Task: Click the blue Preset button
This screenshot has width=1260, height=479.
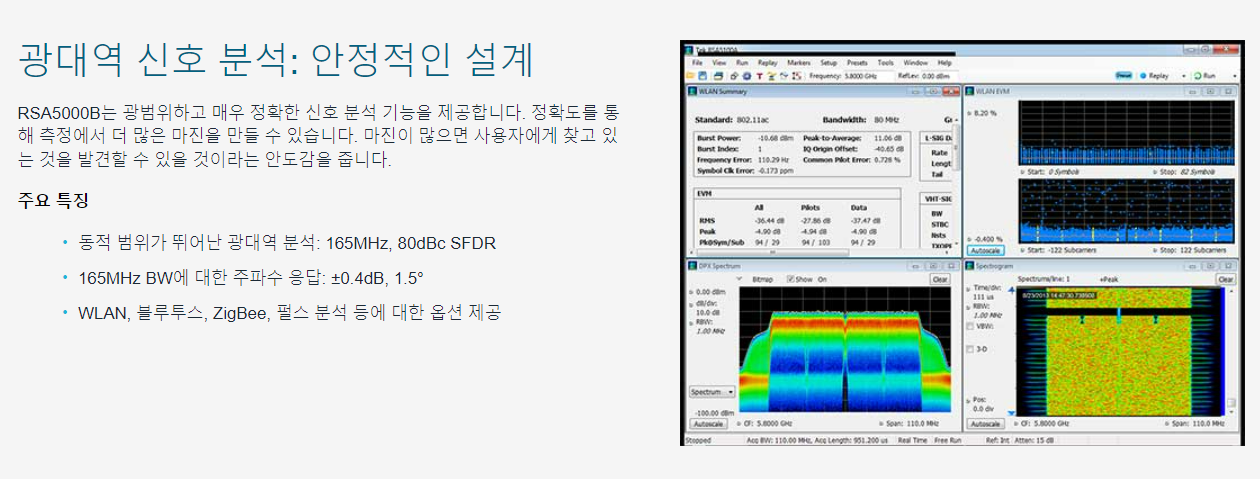Action: [1124, 76]
